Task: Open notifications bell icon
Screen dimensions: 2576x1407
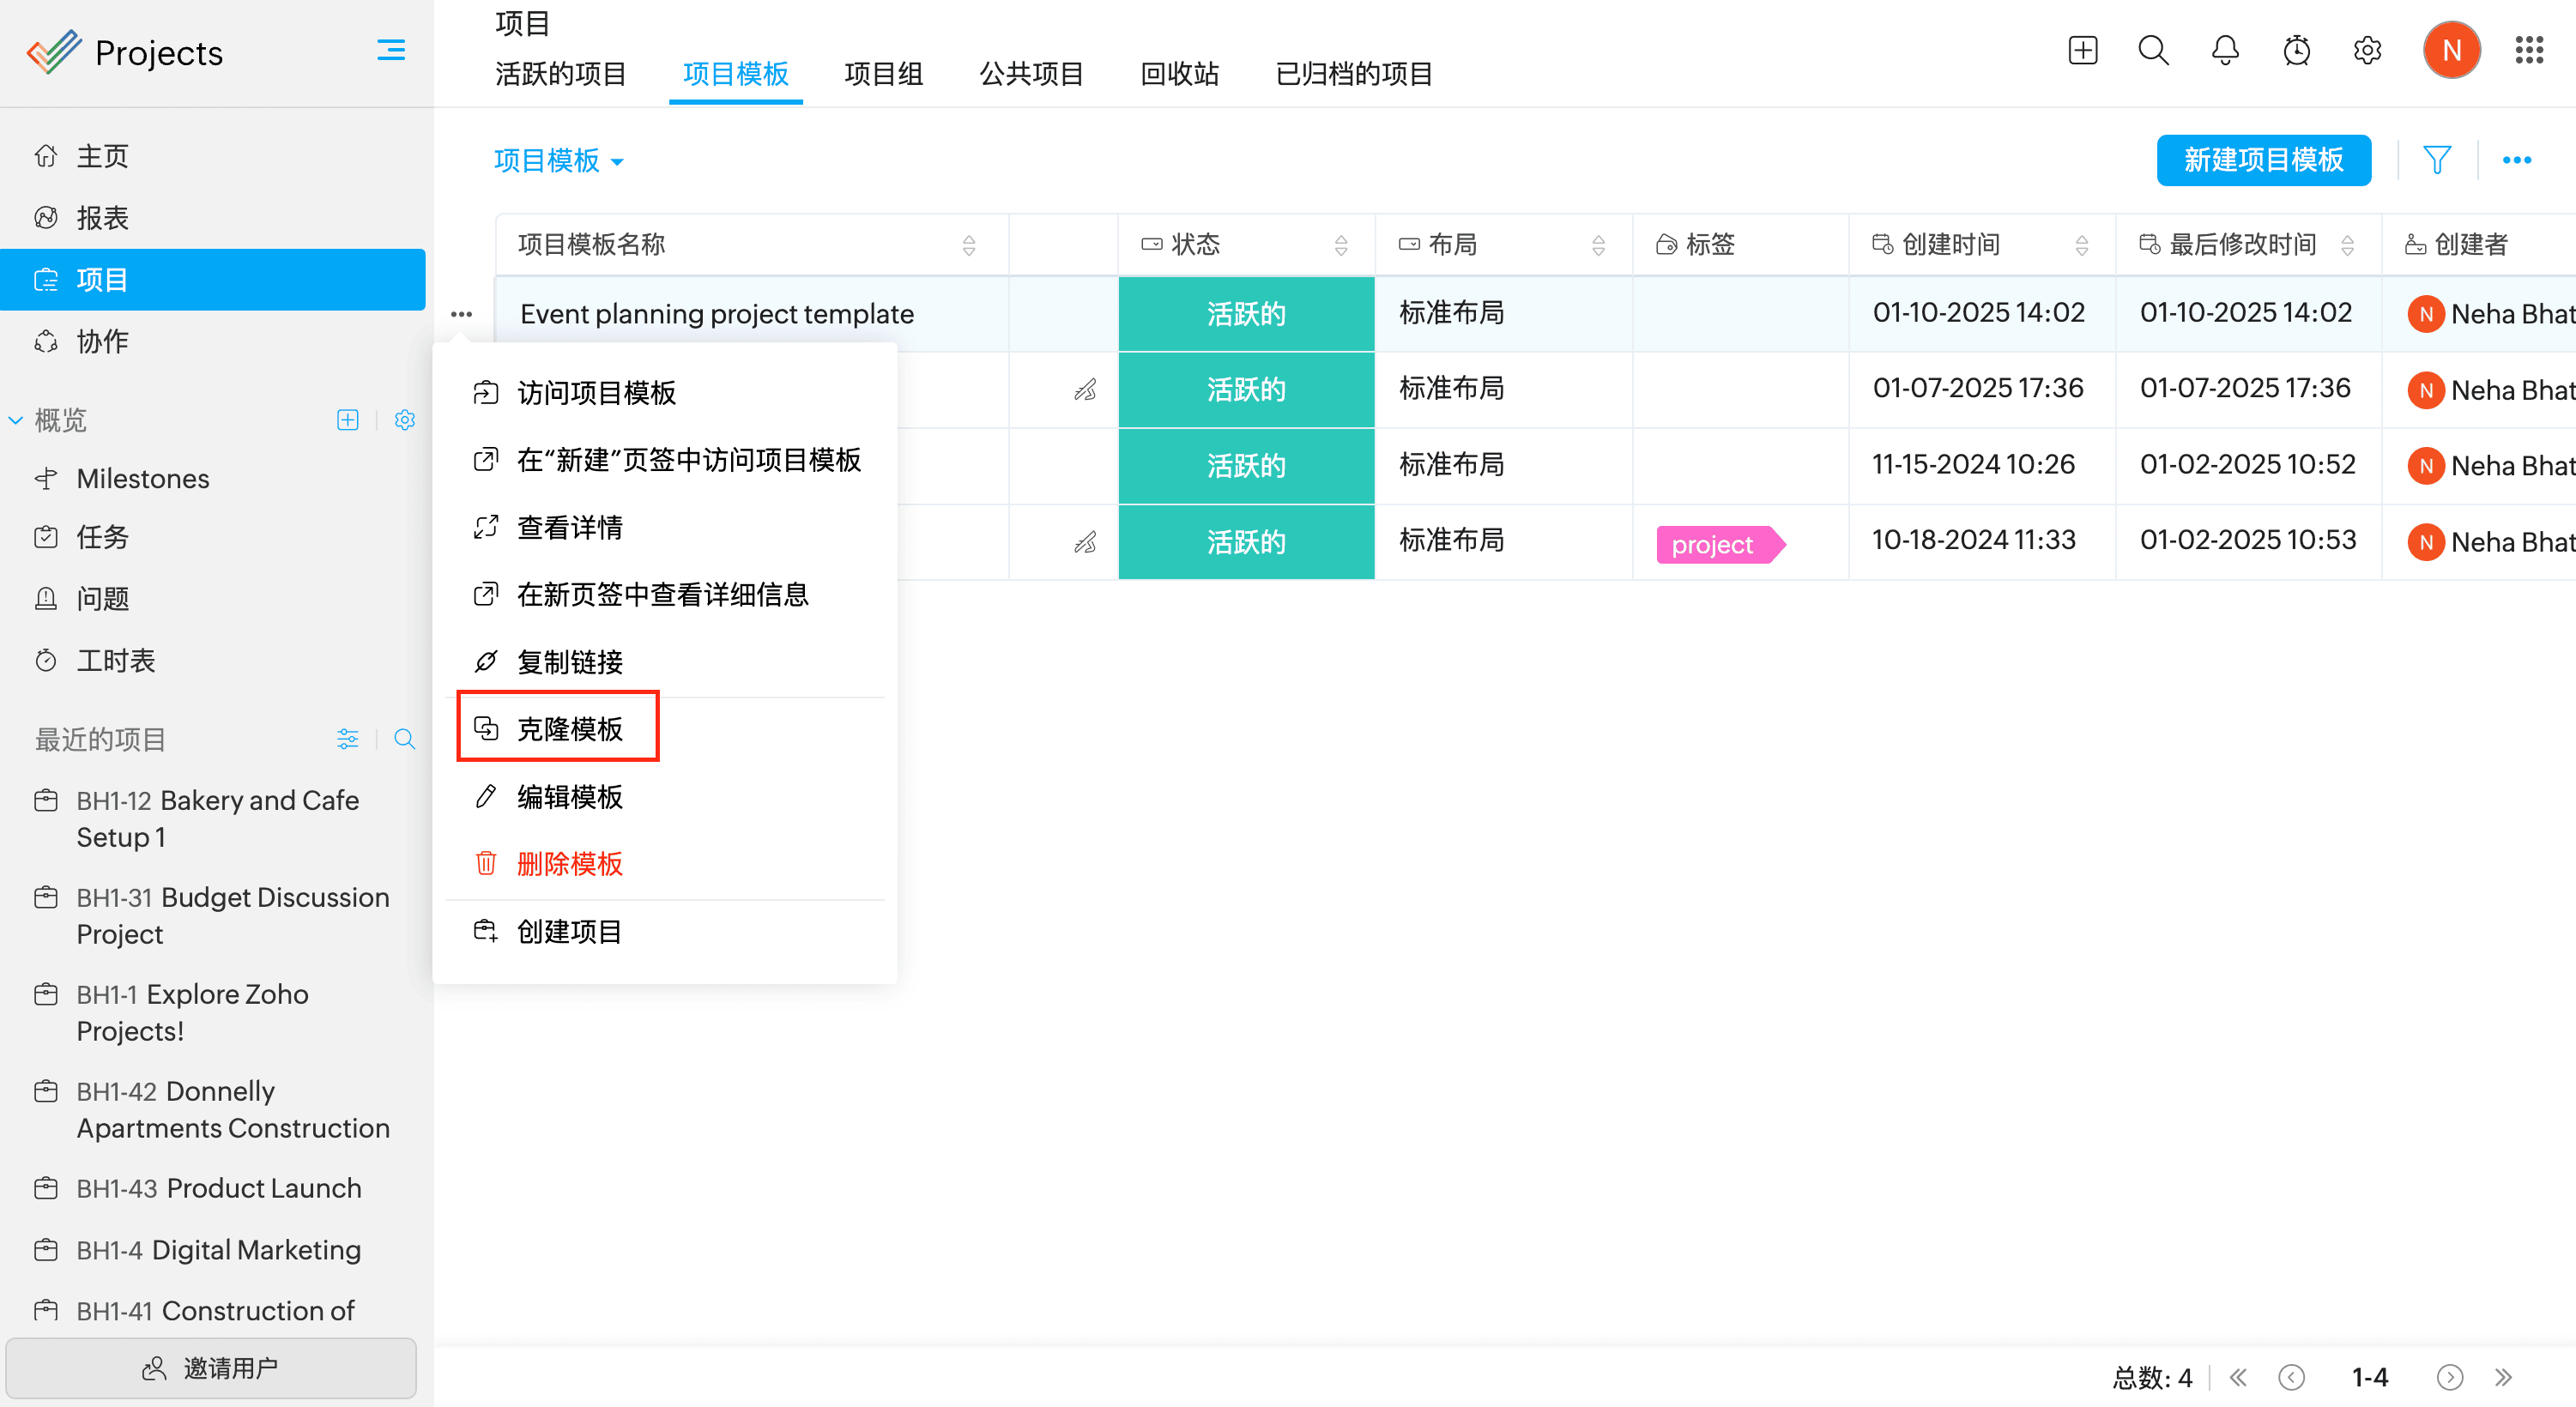Action: [2225, 50]
